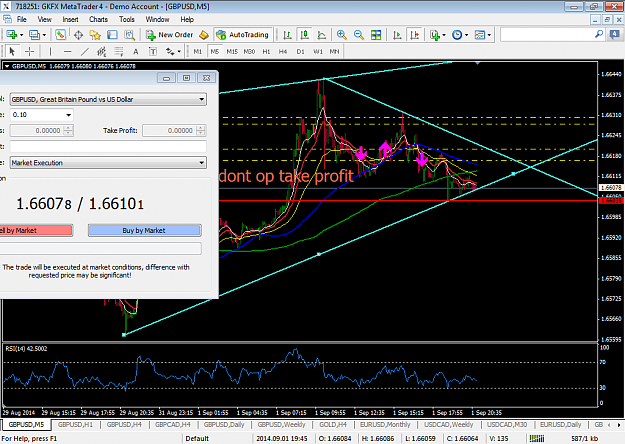This screenshot has height=444, width=625.
Task: Click the search input field in toolbar
Action: coord(547,35)
